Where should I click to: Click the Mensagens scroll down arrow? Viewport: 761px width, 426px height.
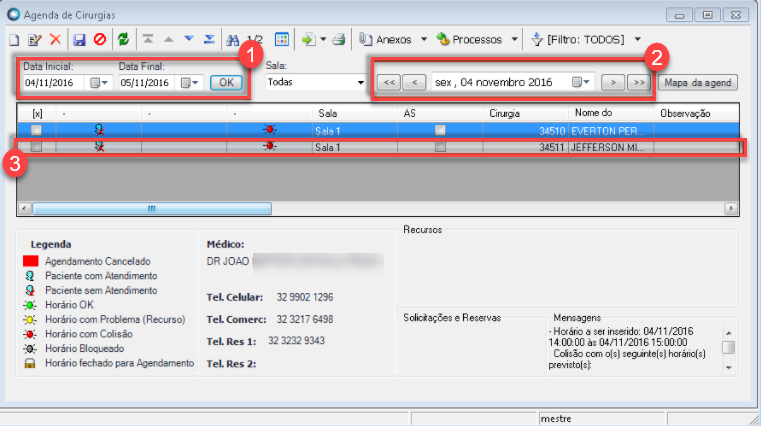pyautogui.click(x=728, y=368)
